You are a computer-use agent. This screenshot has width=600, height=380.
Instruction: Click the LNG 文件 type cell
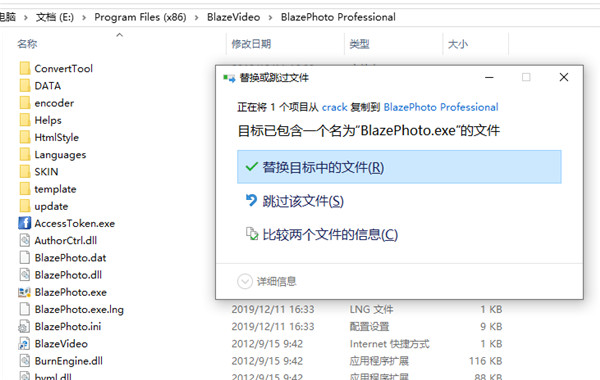pyautogui.click(x=371, y=309)
